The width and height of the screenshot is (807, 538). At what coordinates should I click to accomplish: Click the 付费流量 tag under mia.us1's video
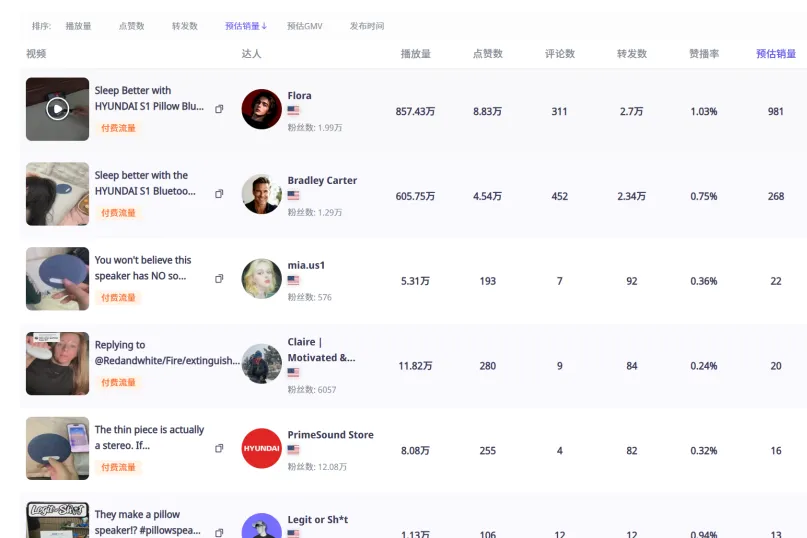click(x=118, y=297)
